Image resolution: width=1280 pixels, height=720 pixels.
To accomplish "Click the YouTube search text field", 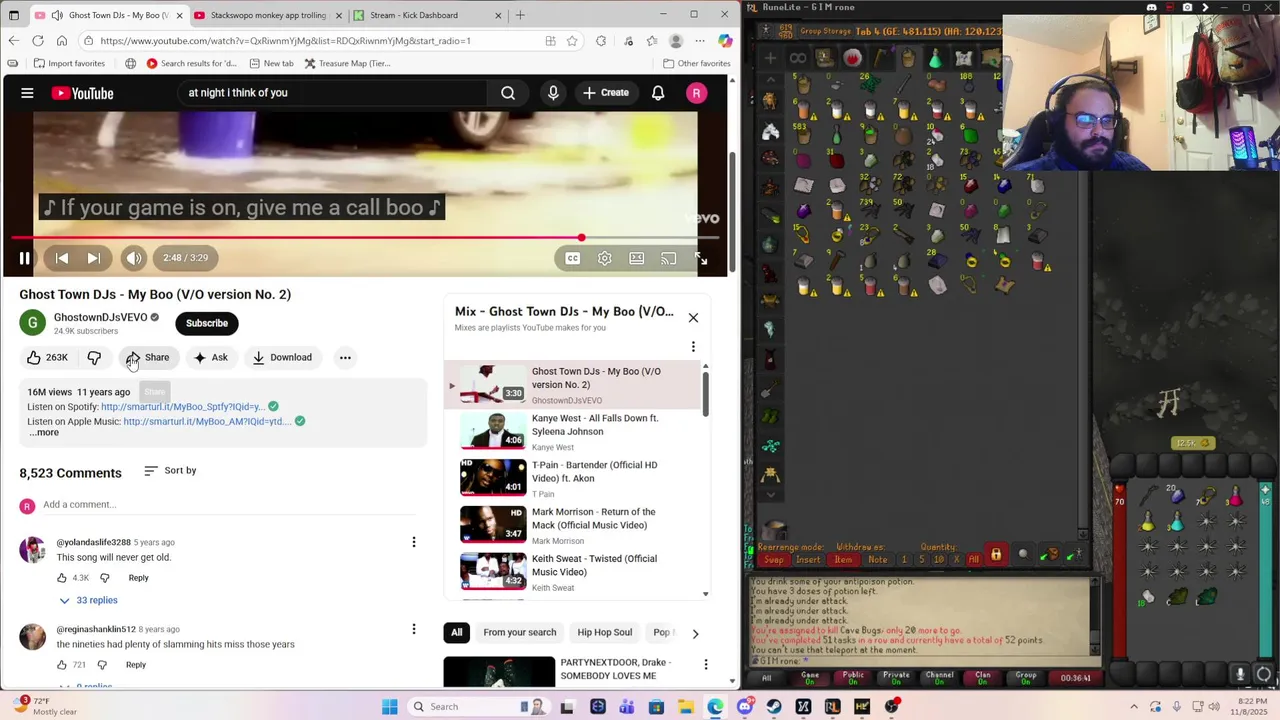I will (332, 93).
